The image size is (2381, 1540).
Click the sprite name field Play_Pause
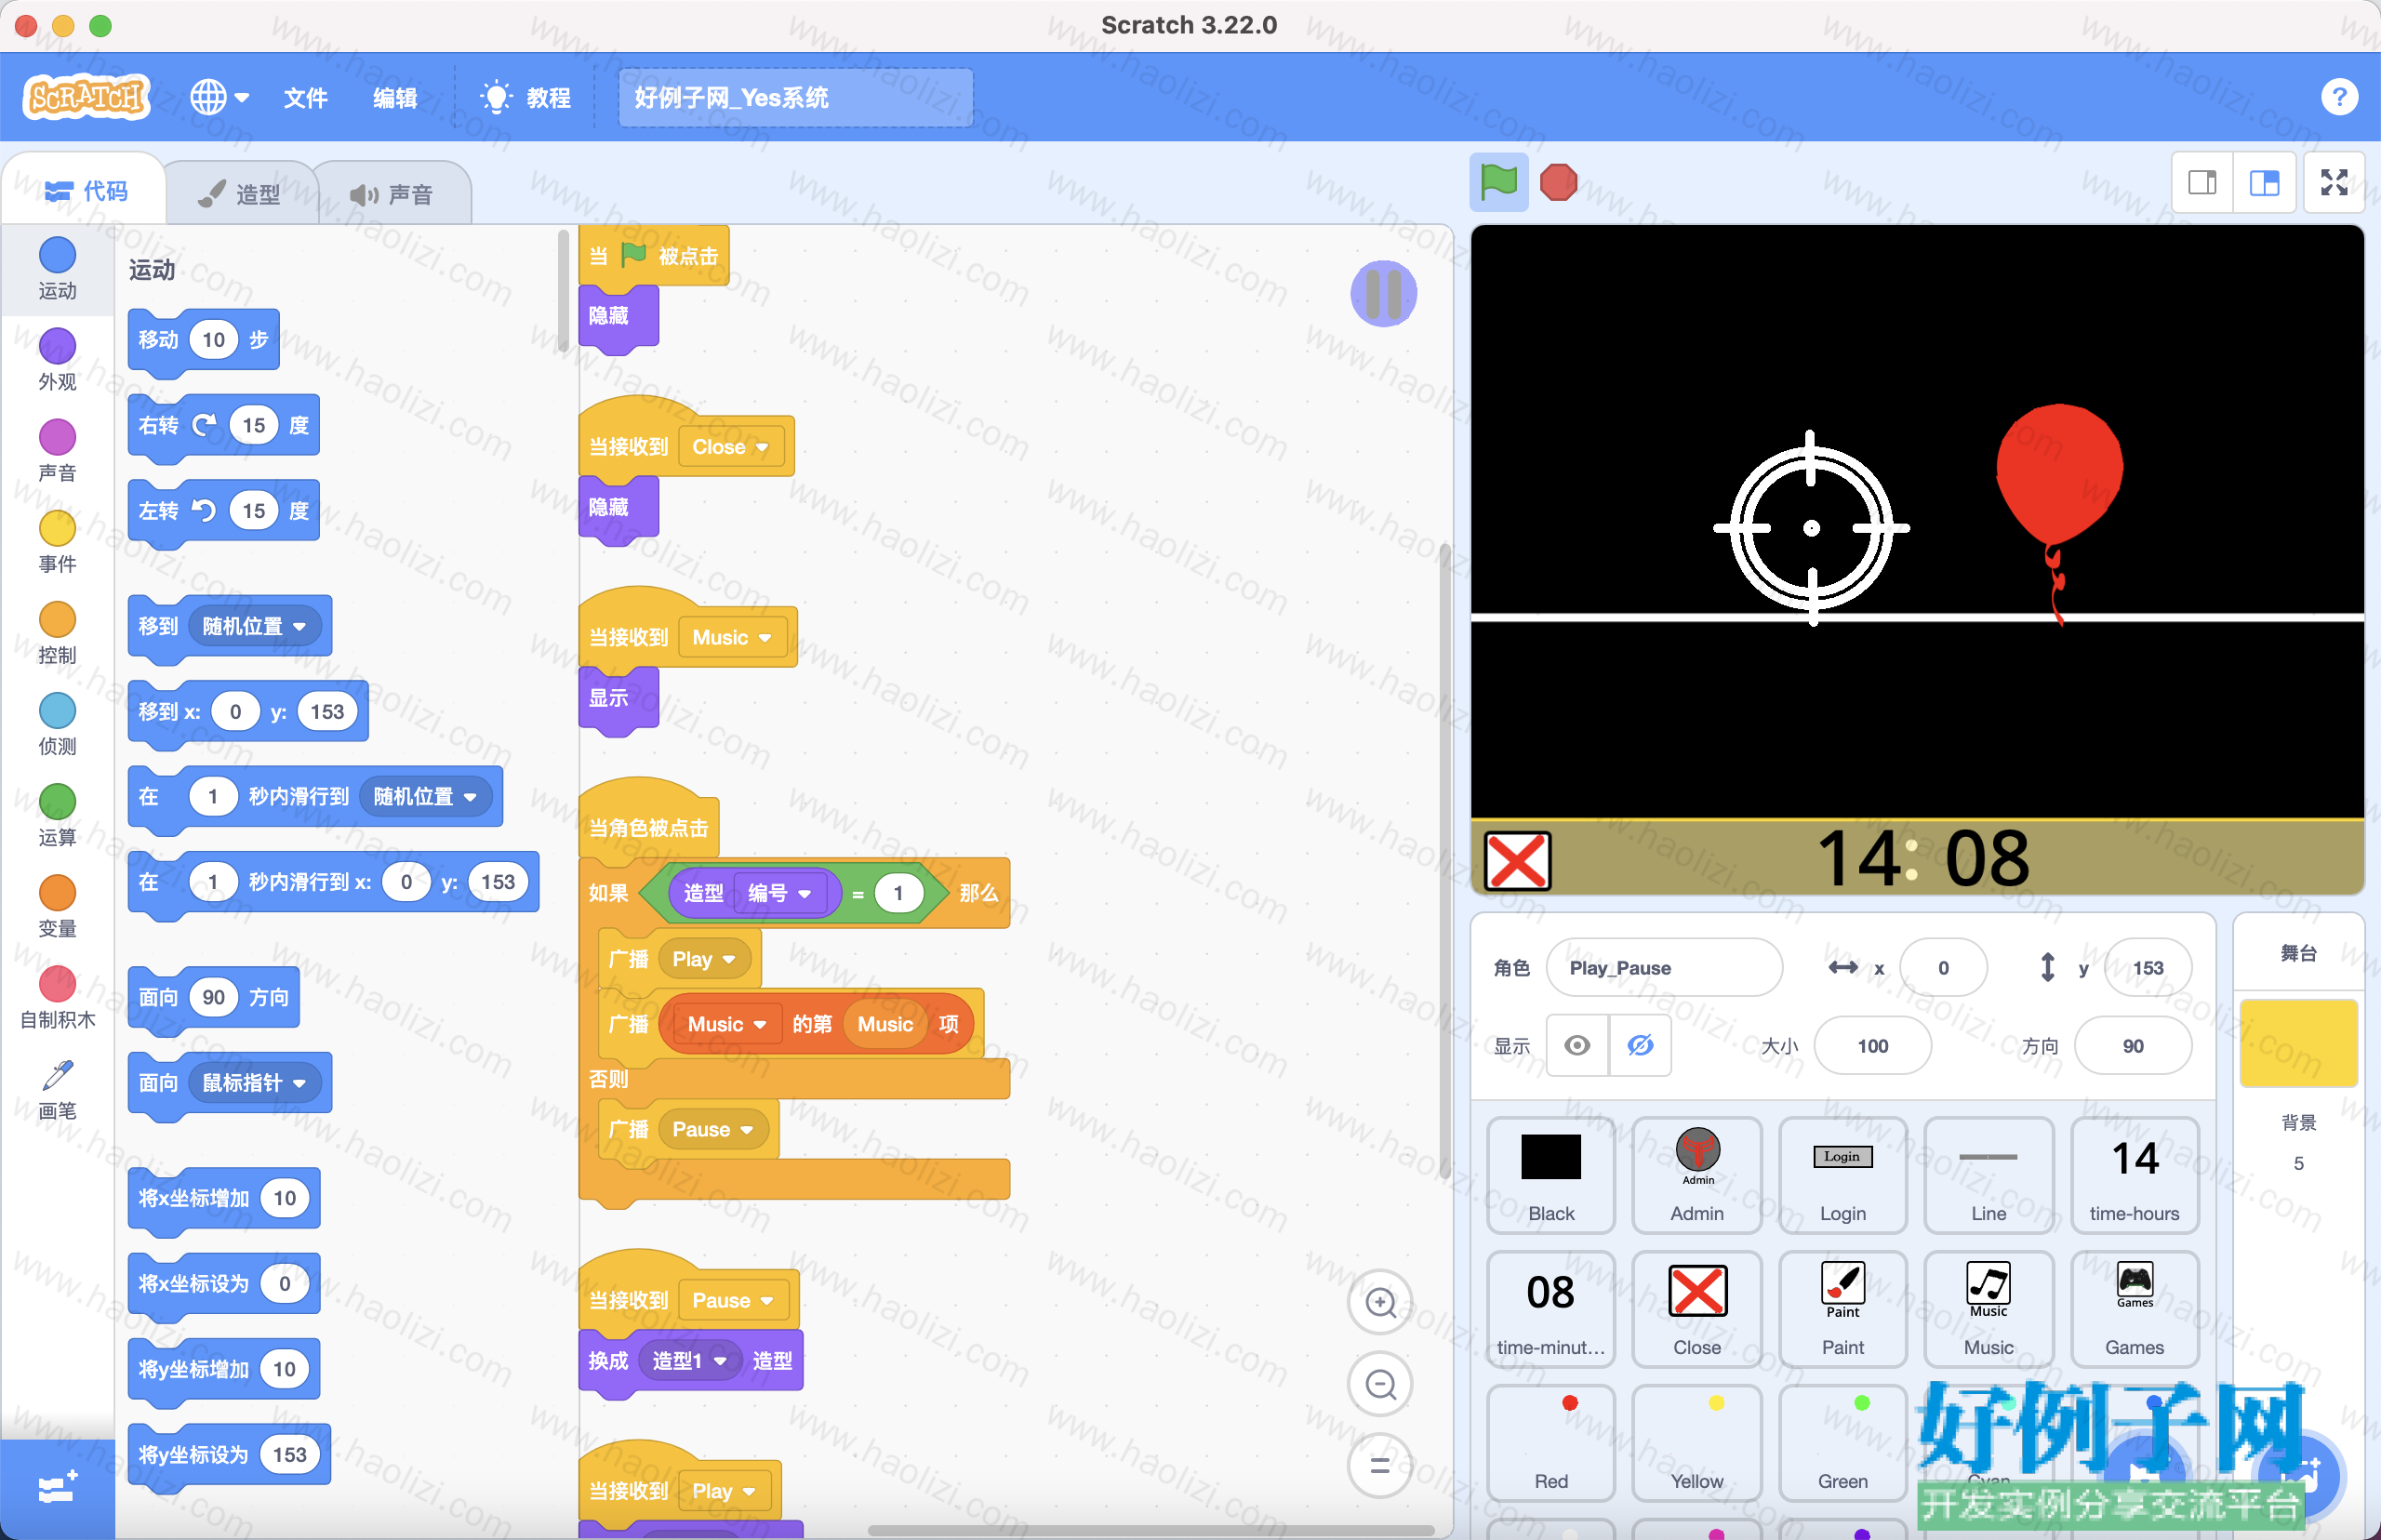point(1664,967)
